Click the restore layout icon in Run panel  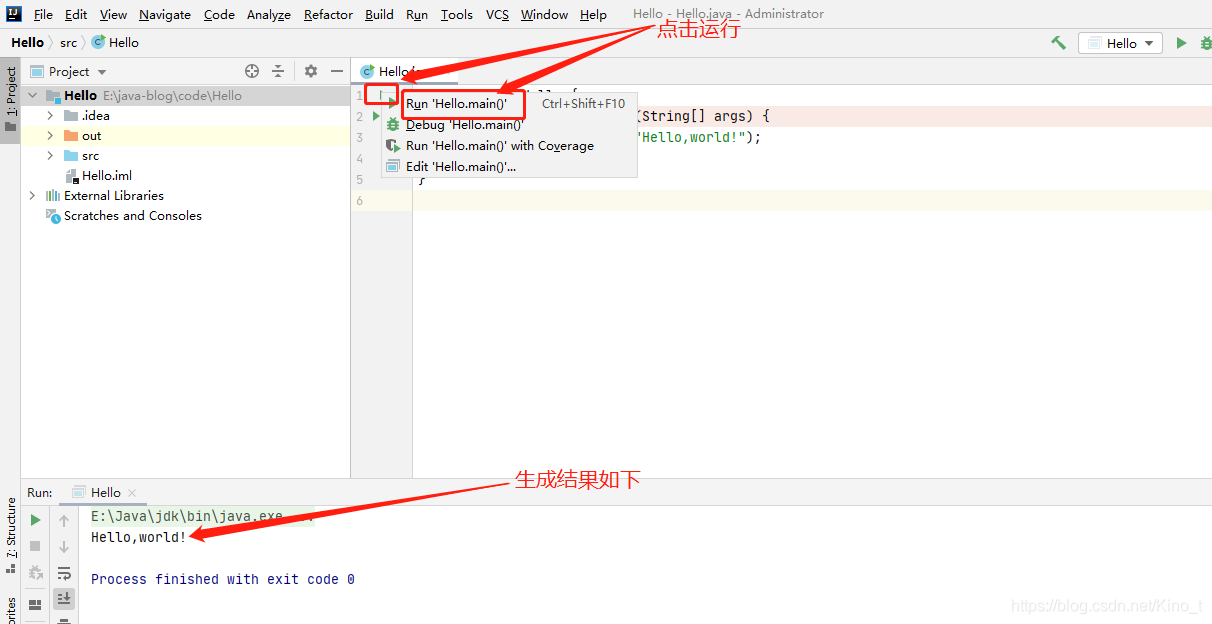[x=35, y=604]
